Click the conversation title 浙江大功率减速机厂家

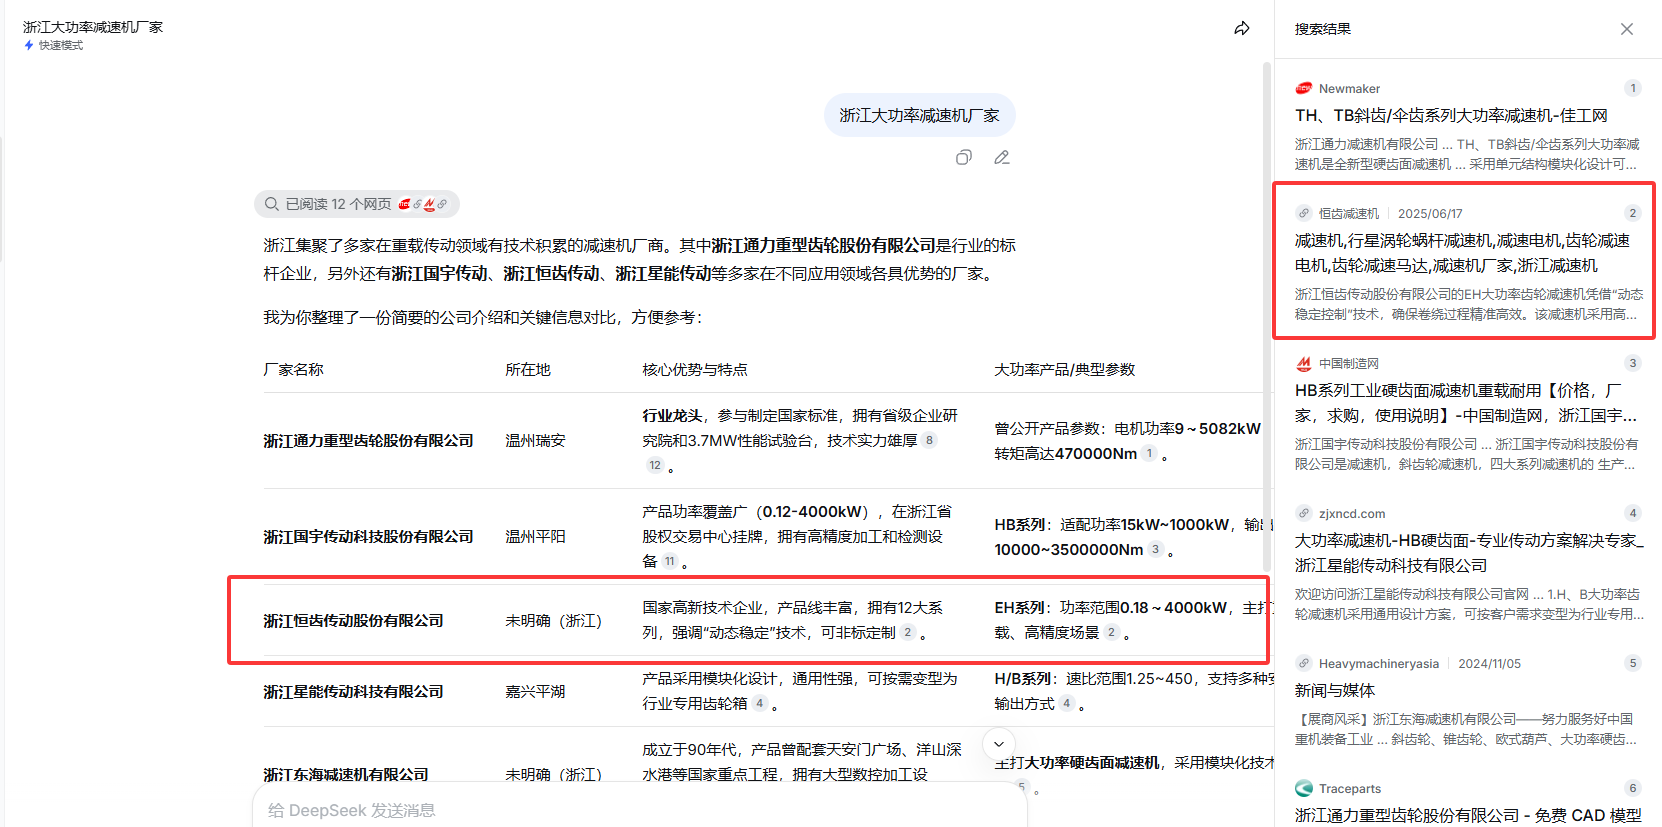coord(93,27)
